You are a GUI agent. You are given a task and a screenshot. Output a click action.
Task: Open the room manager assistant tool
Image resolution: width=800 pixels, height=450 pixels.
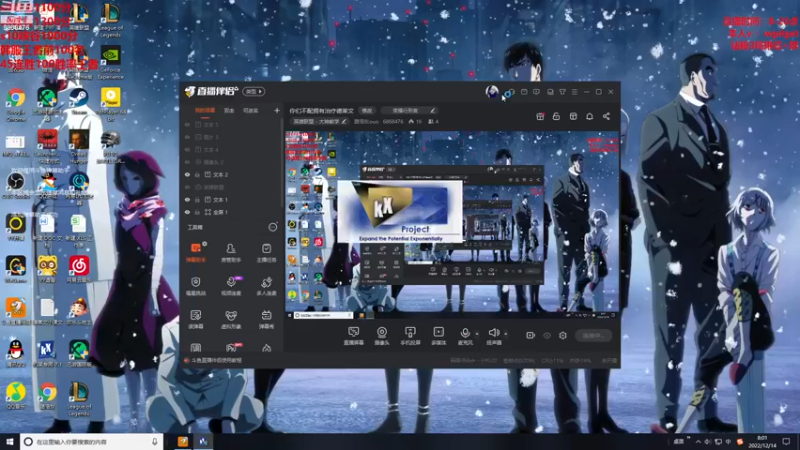231,252
